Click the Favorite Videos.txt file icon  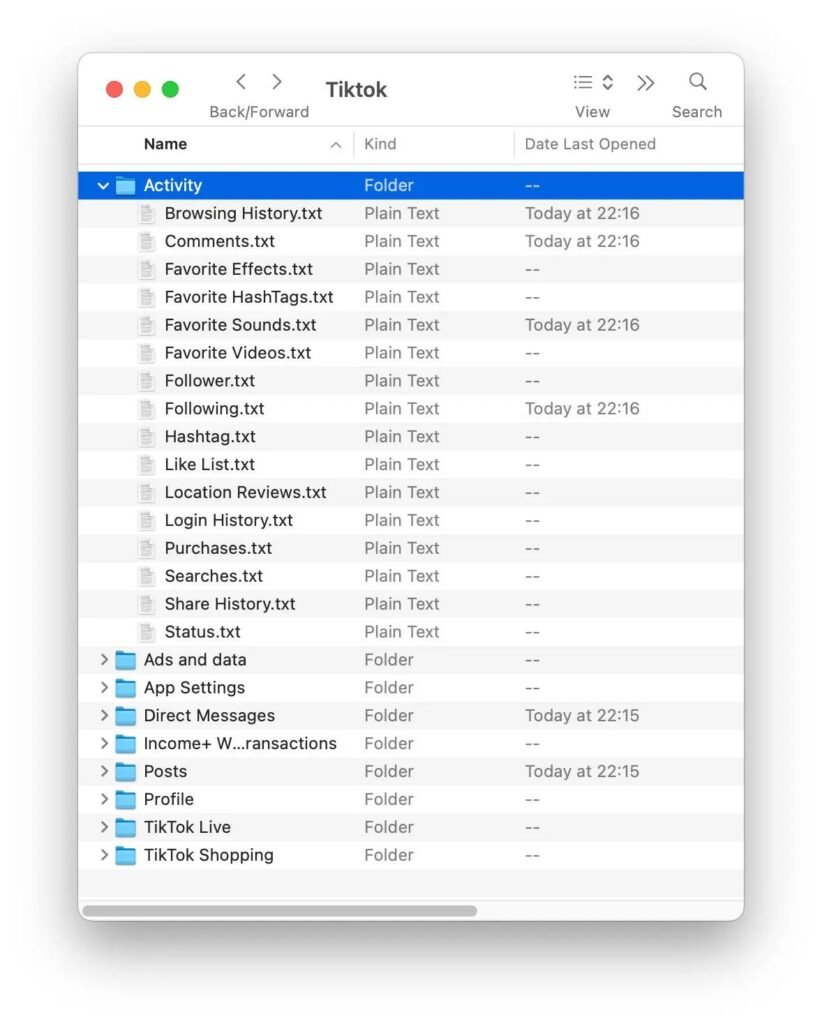[x=147, y=353]
